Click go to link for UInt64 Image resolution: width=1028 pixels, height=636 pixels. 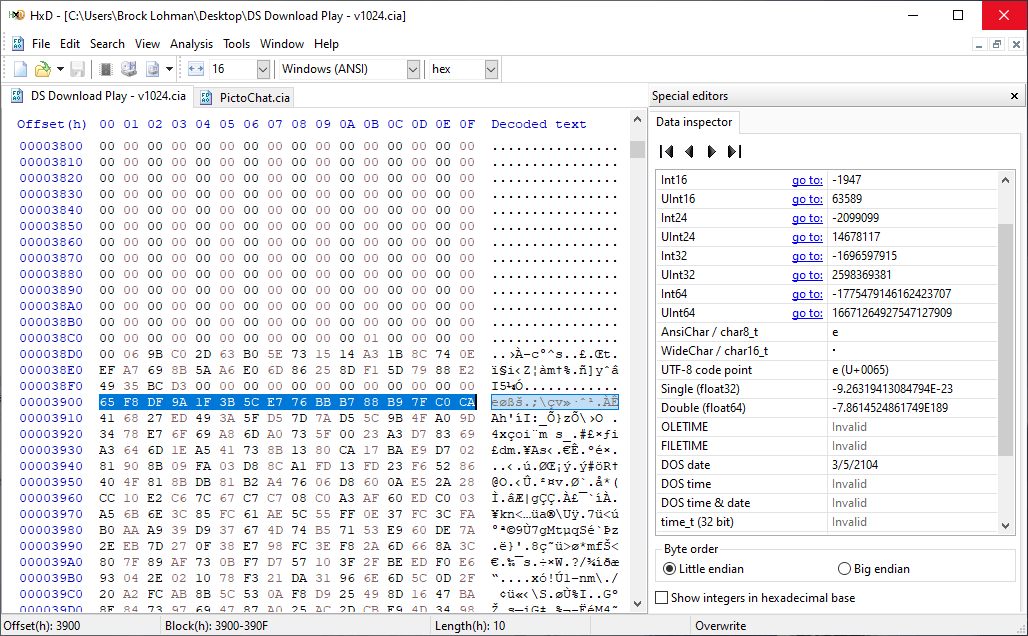coord(807,313)
